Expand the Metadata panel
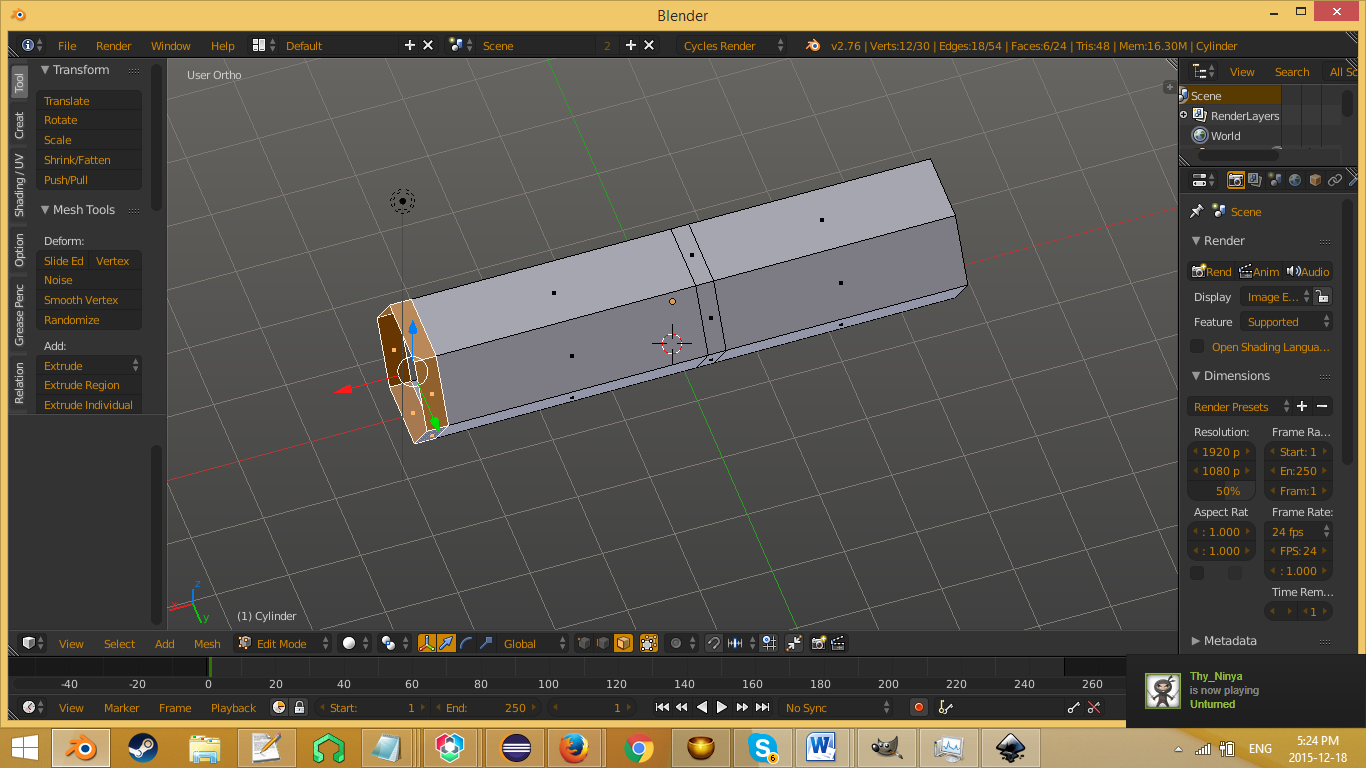Viewport: 1366px width, 768px height. click(x=1196, y=641)
